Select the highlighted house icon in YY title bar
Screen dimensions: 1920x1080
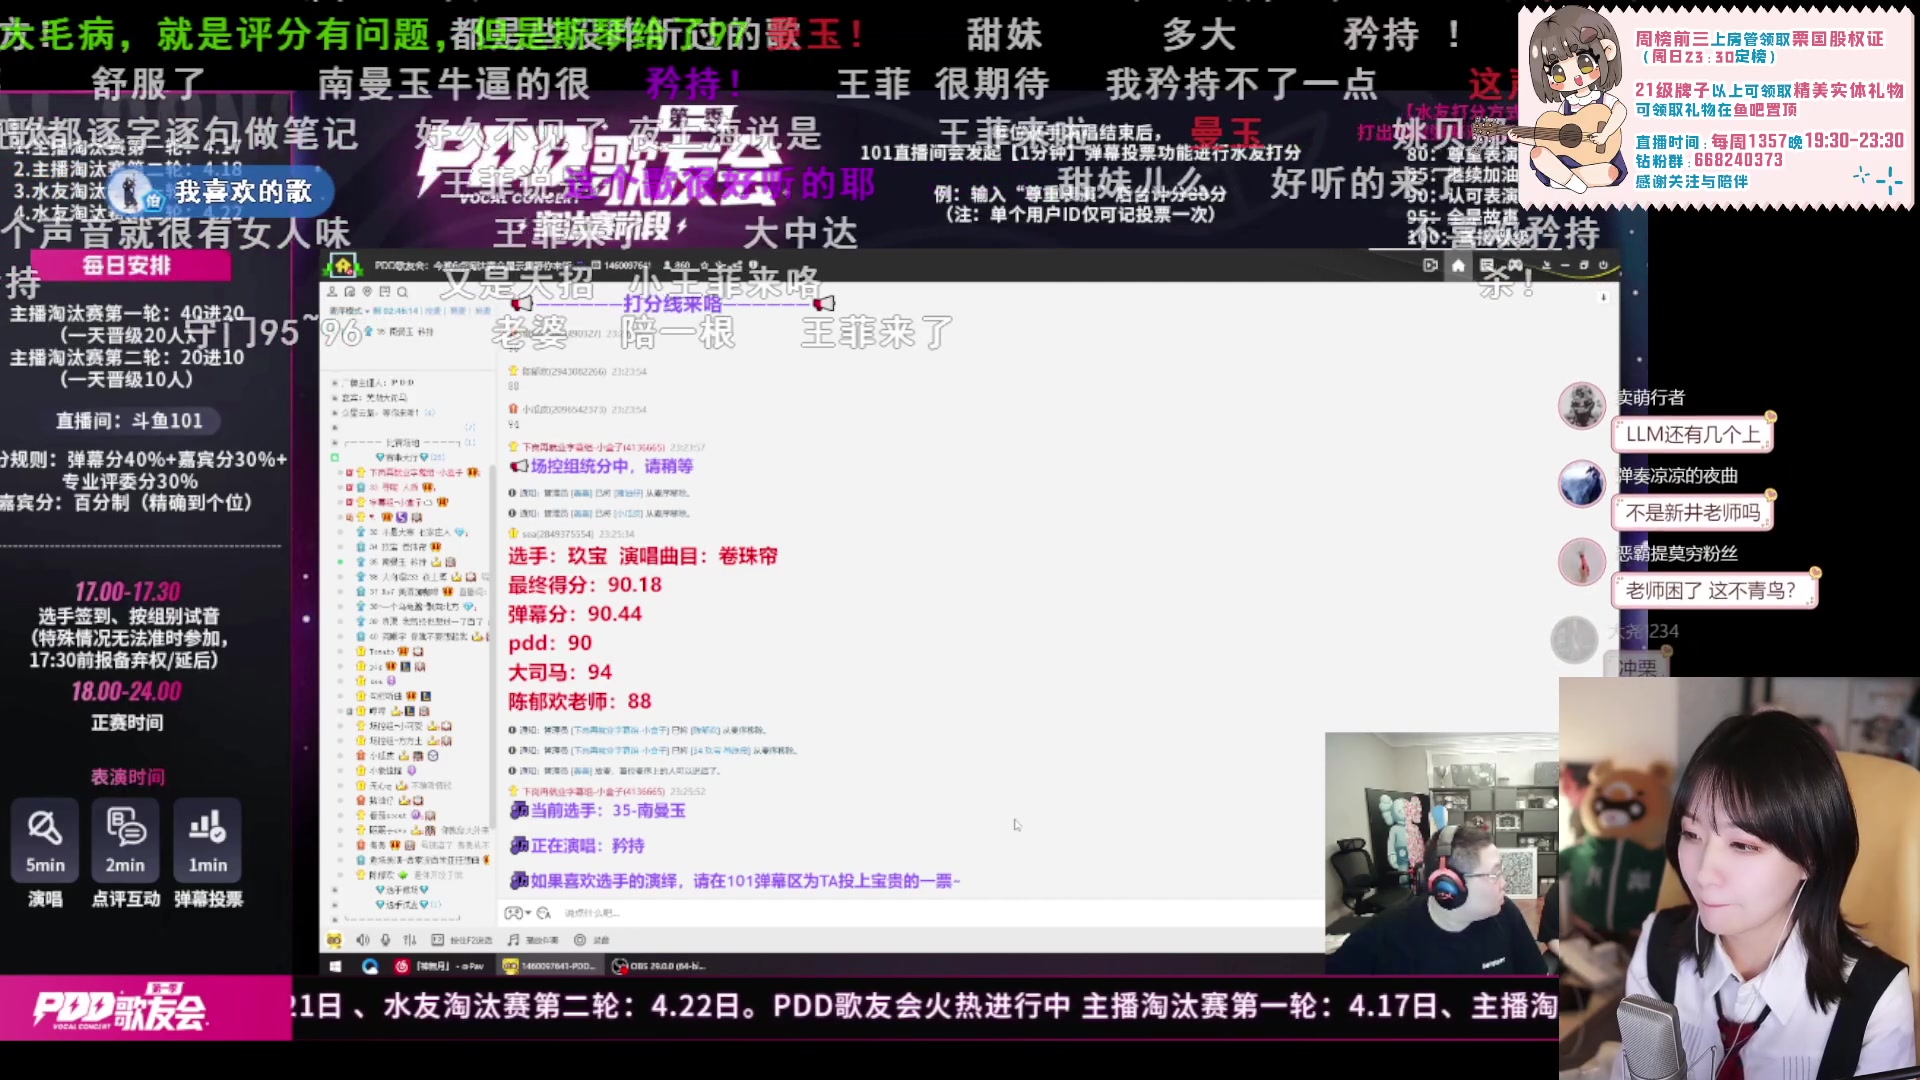pos(1458,265)
